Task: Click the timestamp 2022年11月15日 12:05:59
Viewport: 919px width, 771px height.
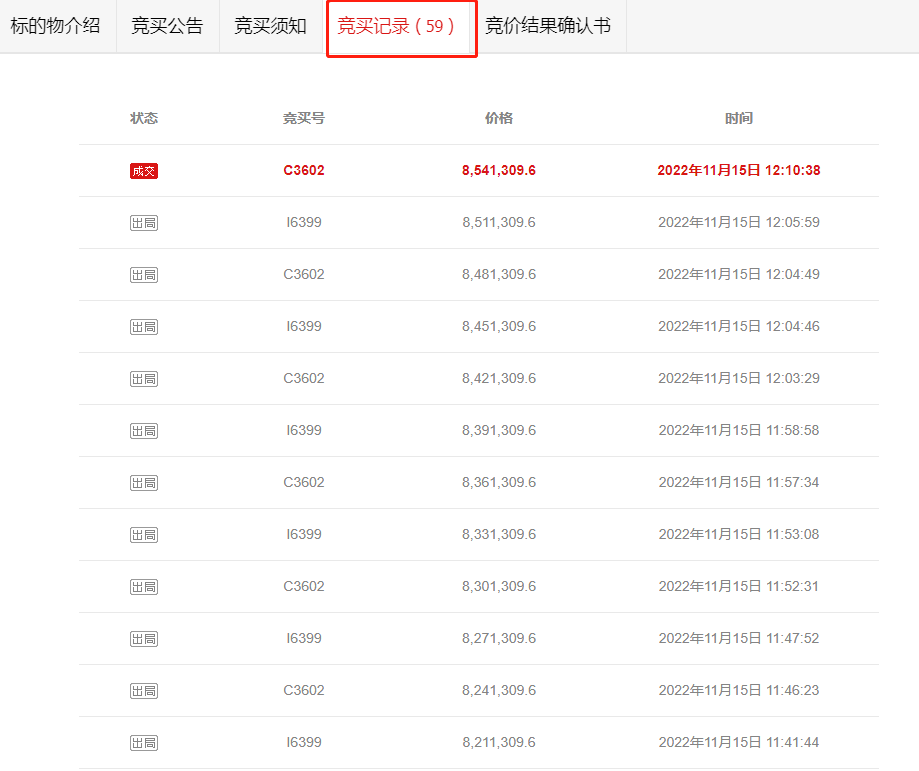Action: tap(738, 222)
